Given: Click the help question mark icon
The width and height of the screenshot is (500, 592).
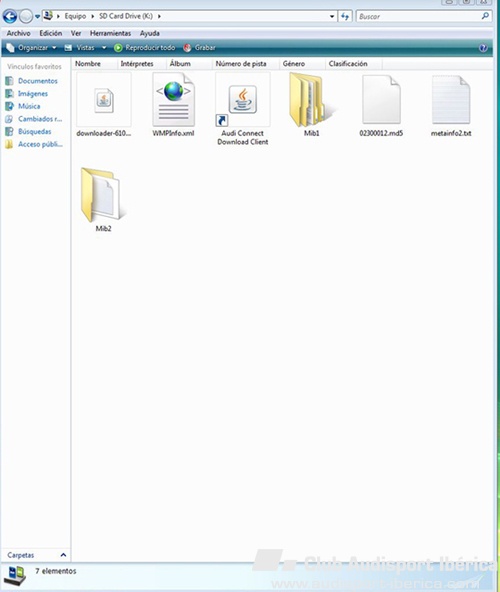Looking at the screenshot, I should pos(483,48).
